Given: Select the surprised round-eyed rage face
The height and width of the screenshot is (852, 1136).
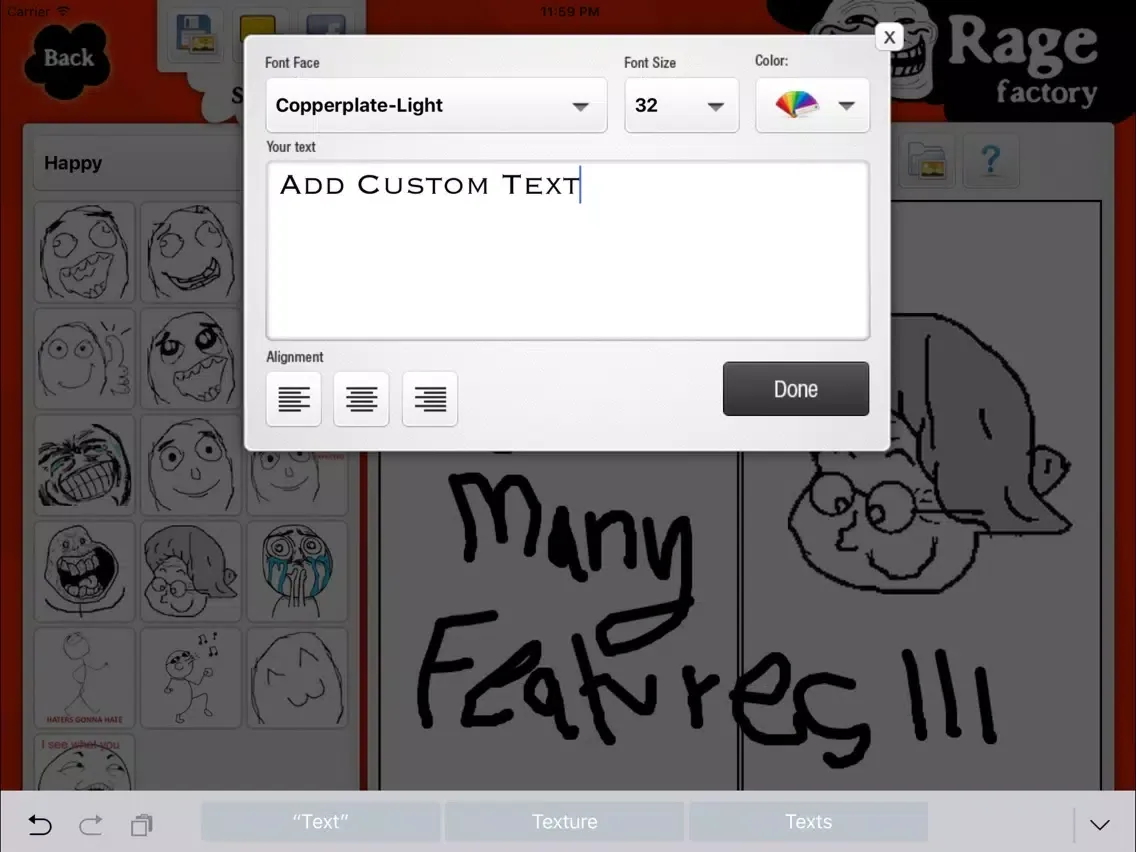Looking at the screenshot, I should [191, 465].
